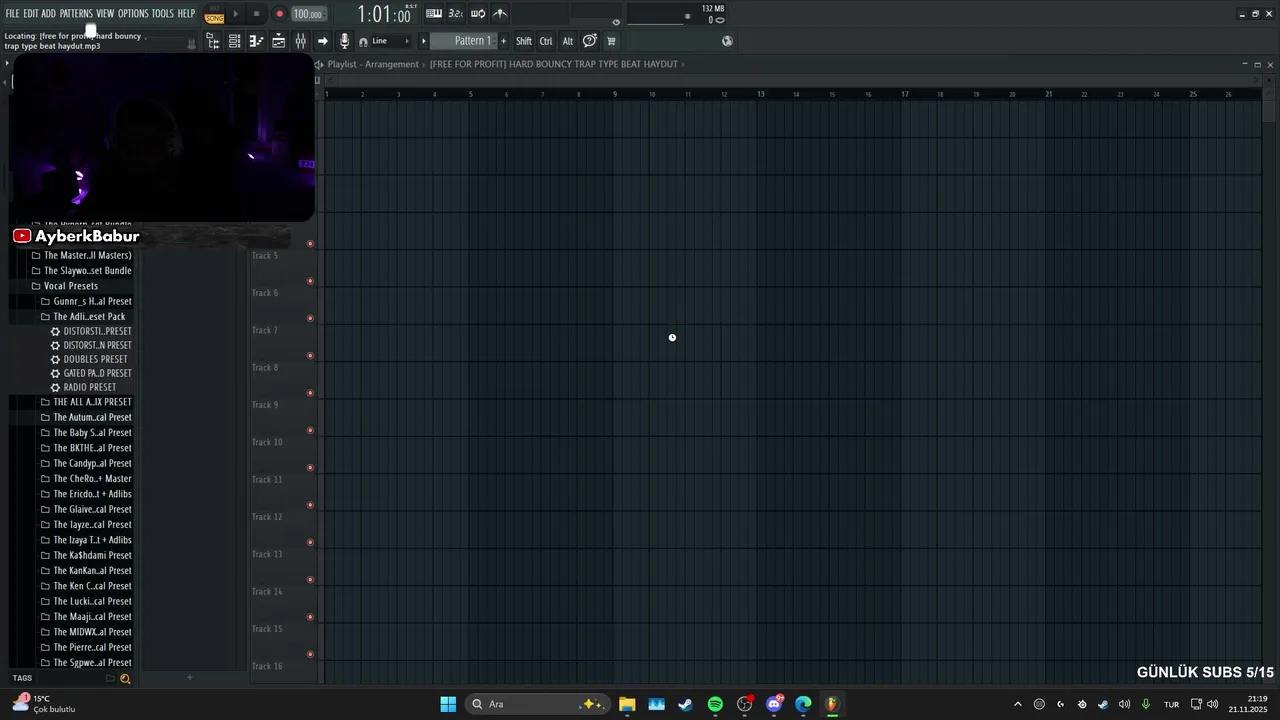Viewport: 1280px width, 720px height.
Task: Open Discord from the taskbar
Action: 774,704
